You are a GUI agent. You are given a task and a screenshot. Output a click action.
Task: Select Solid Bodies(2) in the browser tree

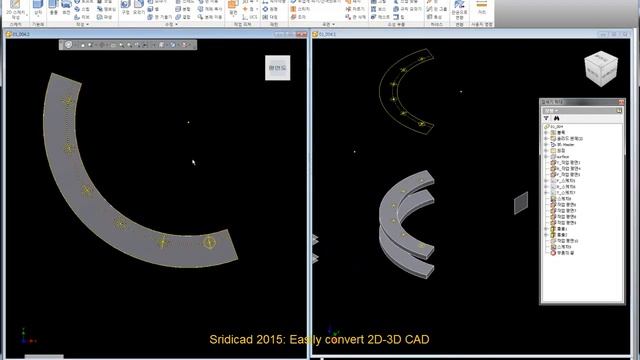pos(567,139)
